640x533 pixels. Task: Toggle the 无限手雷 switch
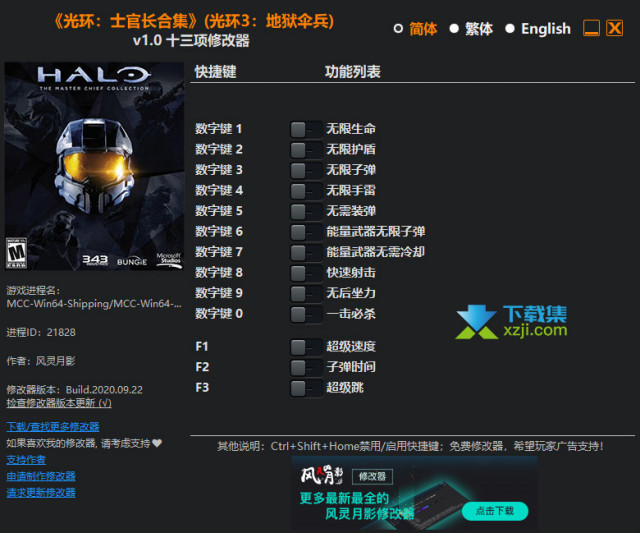[306, 191]
